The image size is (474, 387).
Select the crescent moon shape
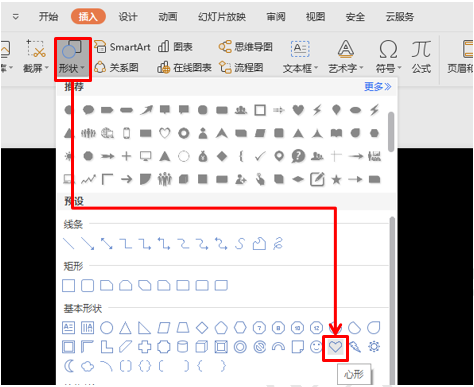69,366
